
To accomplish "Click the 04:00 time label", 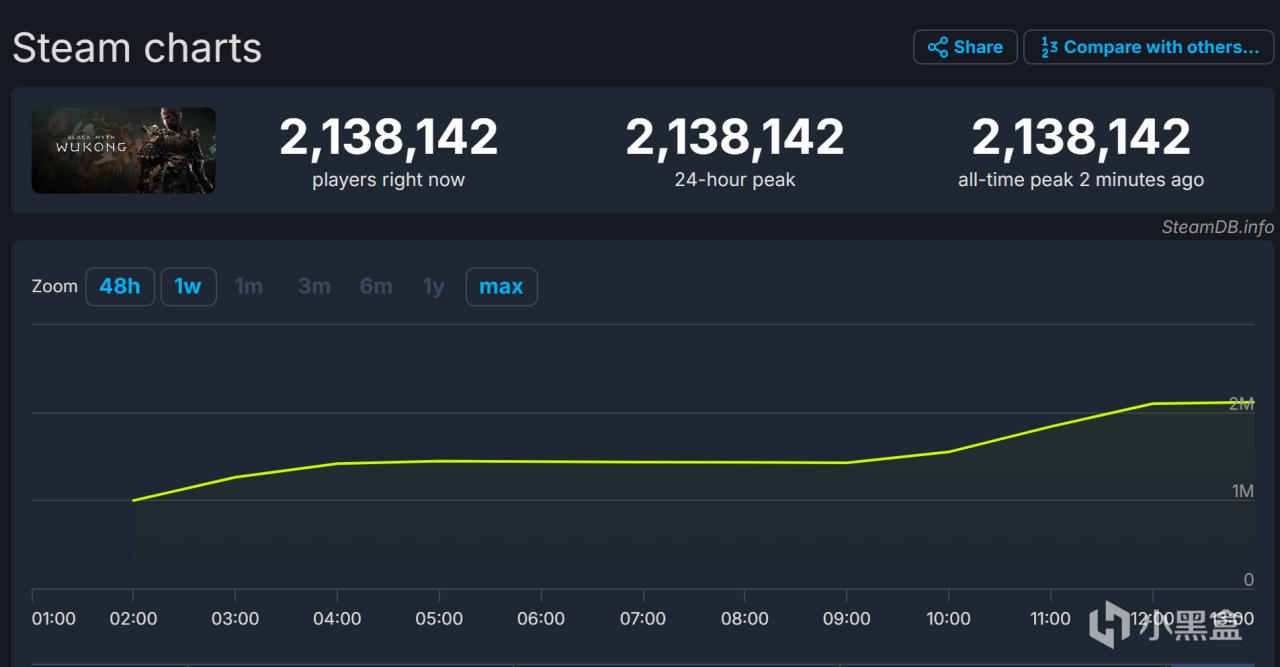I will pos(337,618).
